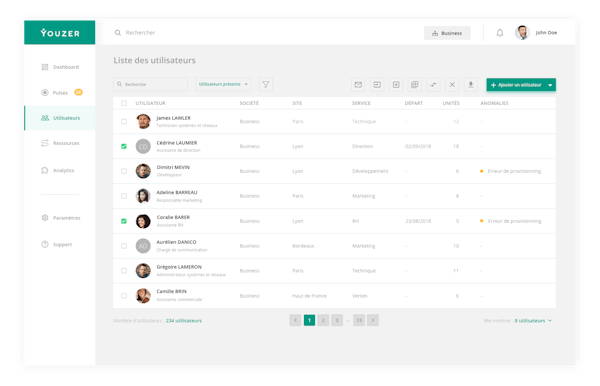Sort by the SERVICE column header

361,103
